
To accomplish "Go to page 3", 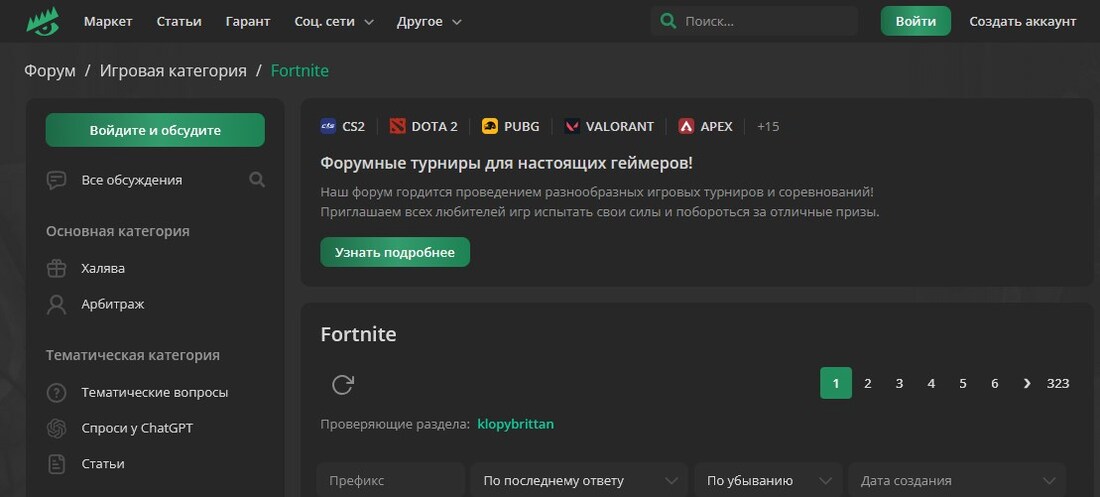I will pyautogui.click(x=899, y=383).
